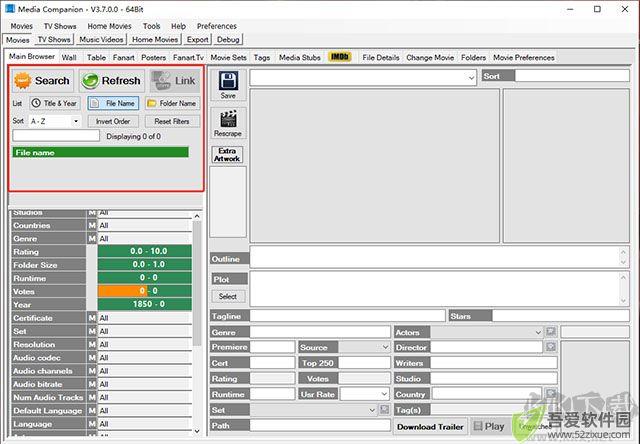The width and height of the screenshot is (640, 444).
Task: List movies by File Name
Action: (x=113, y=103)
